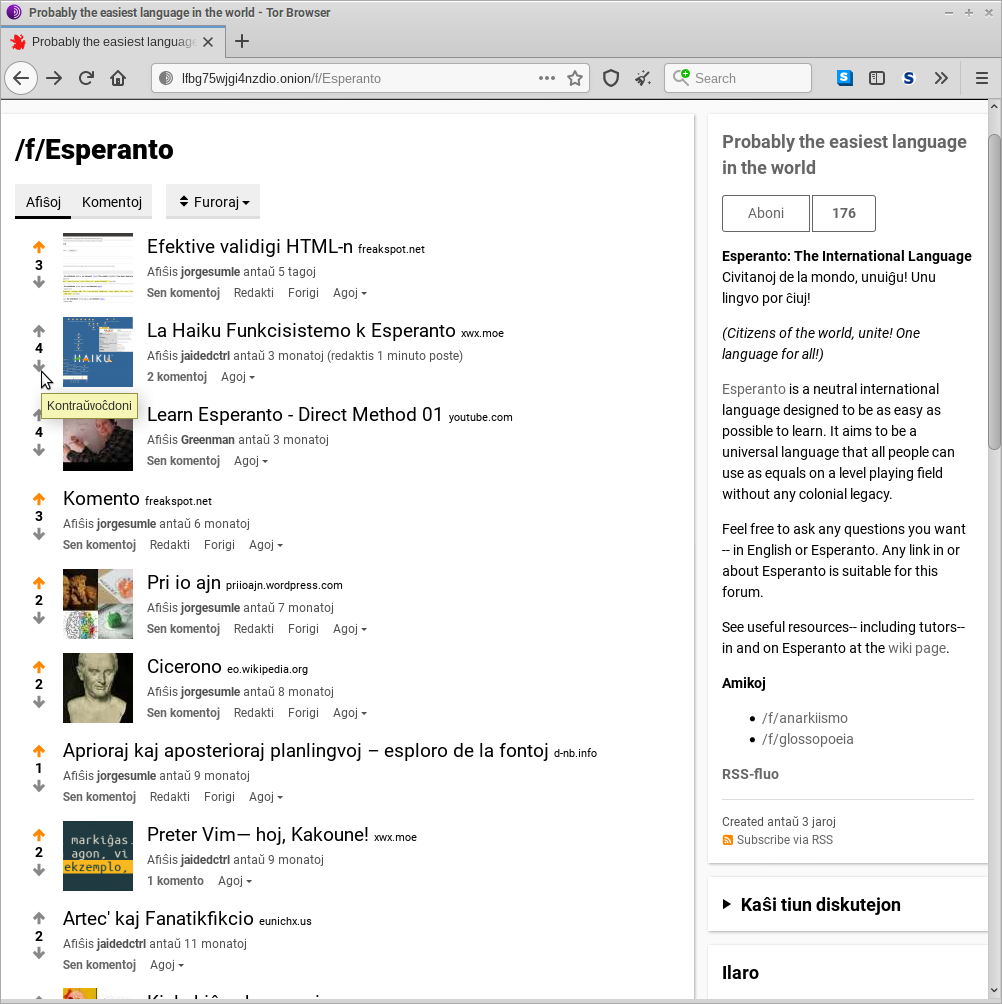Viewport: 1002px width, 1004px height.
Task: Open the hamburger application menu
Action: (x=981, y=78)
